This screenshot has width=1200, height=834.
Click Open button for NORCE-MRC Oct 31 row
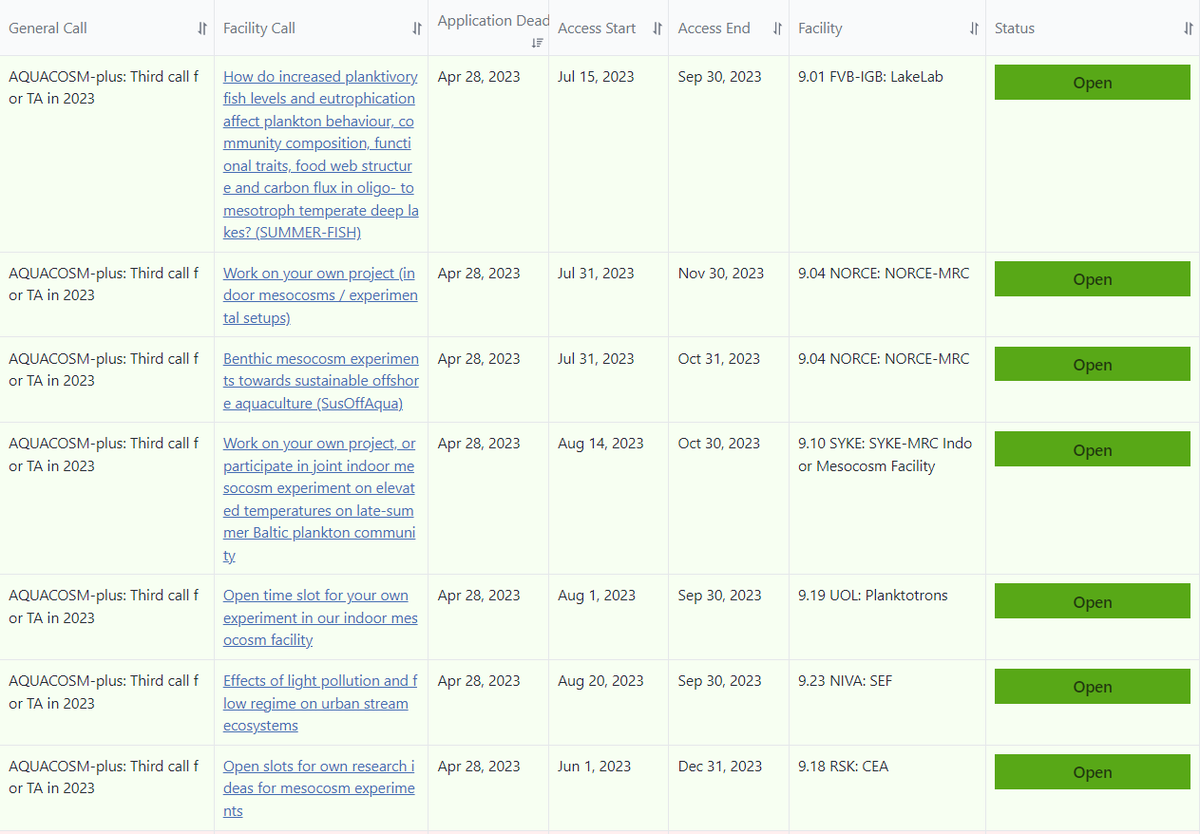1092,365
